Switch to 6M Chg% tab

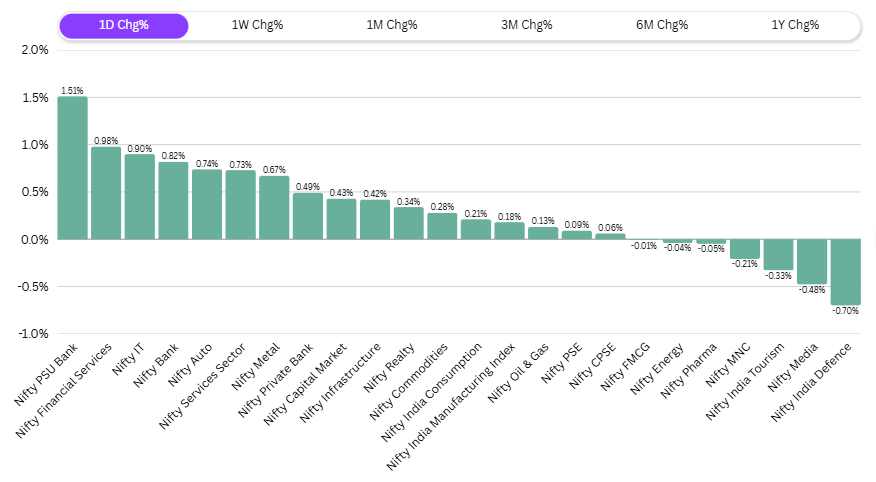click(x=661, y=26)
